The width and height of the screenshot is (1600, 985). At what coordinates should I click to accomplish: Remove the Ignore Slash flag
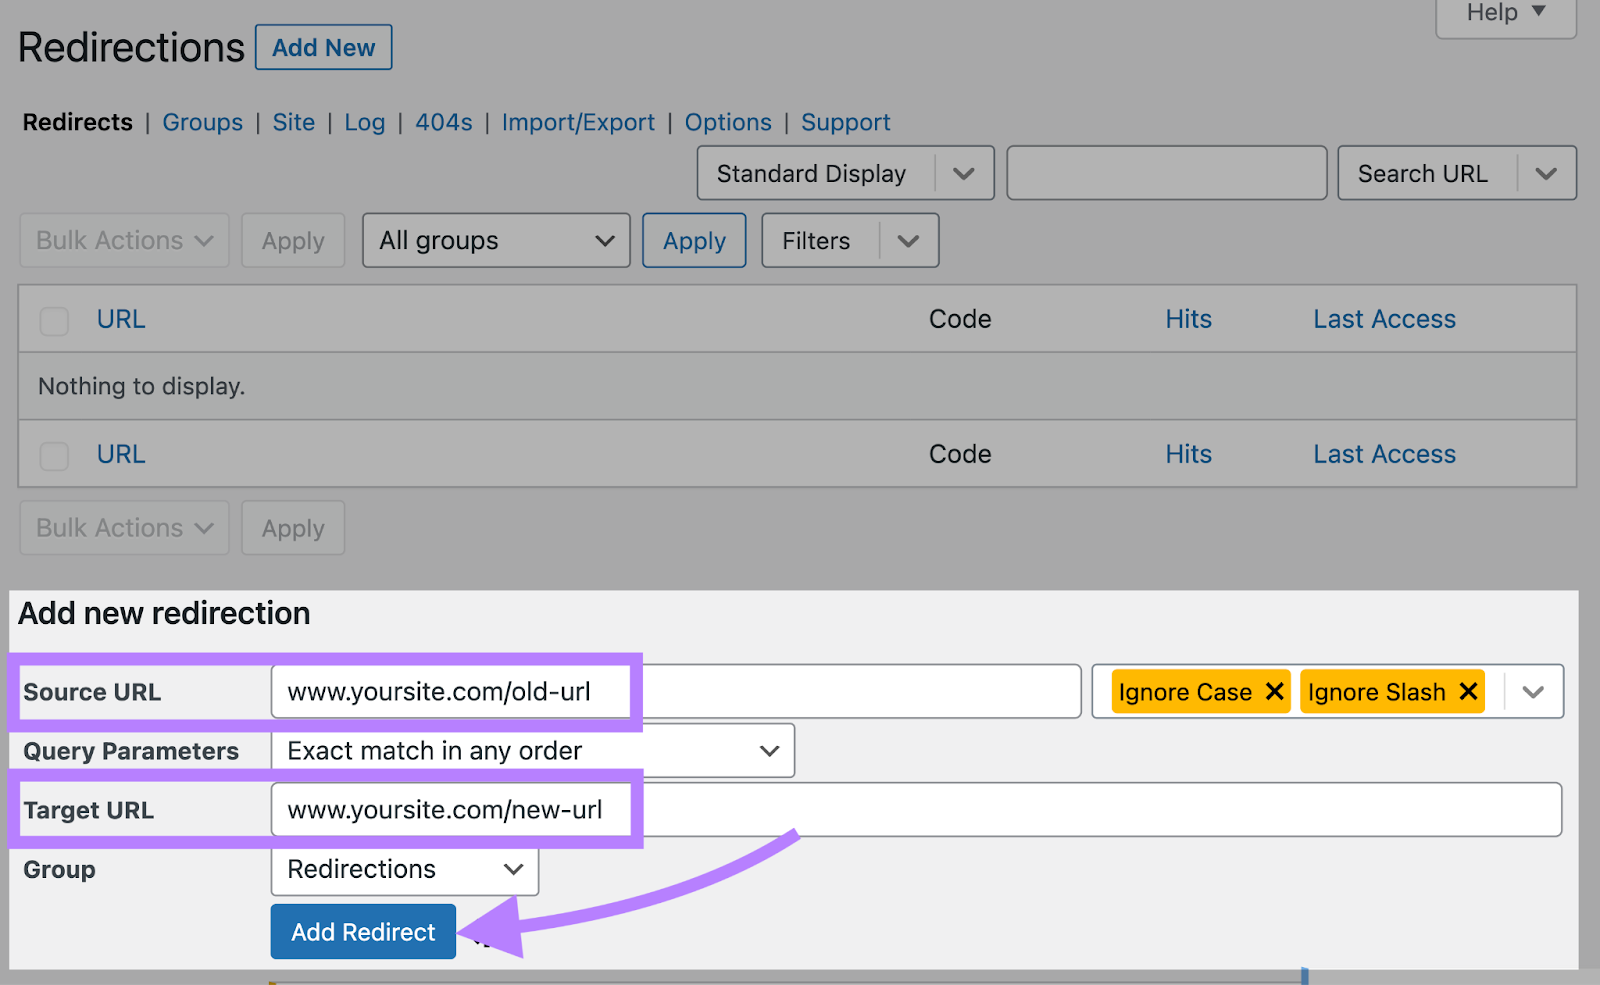pos(1468,691)
